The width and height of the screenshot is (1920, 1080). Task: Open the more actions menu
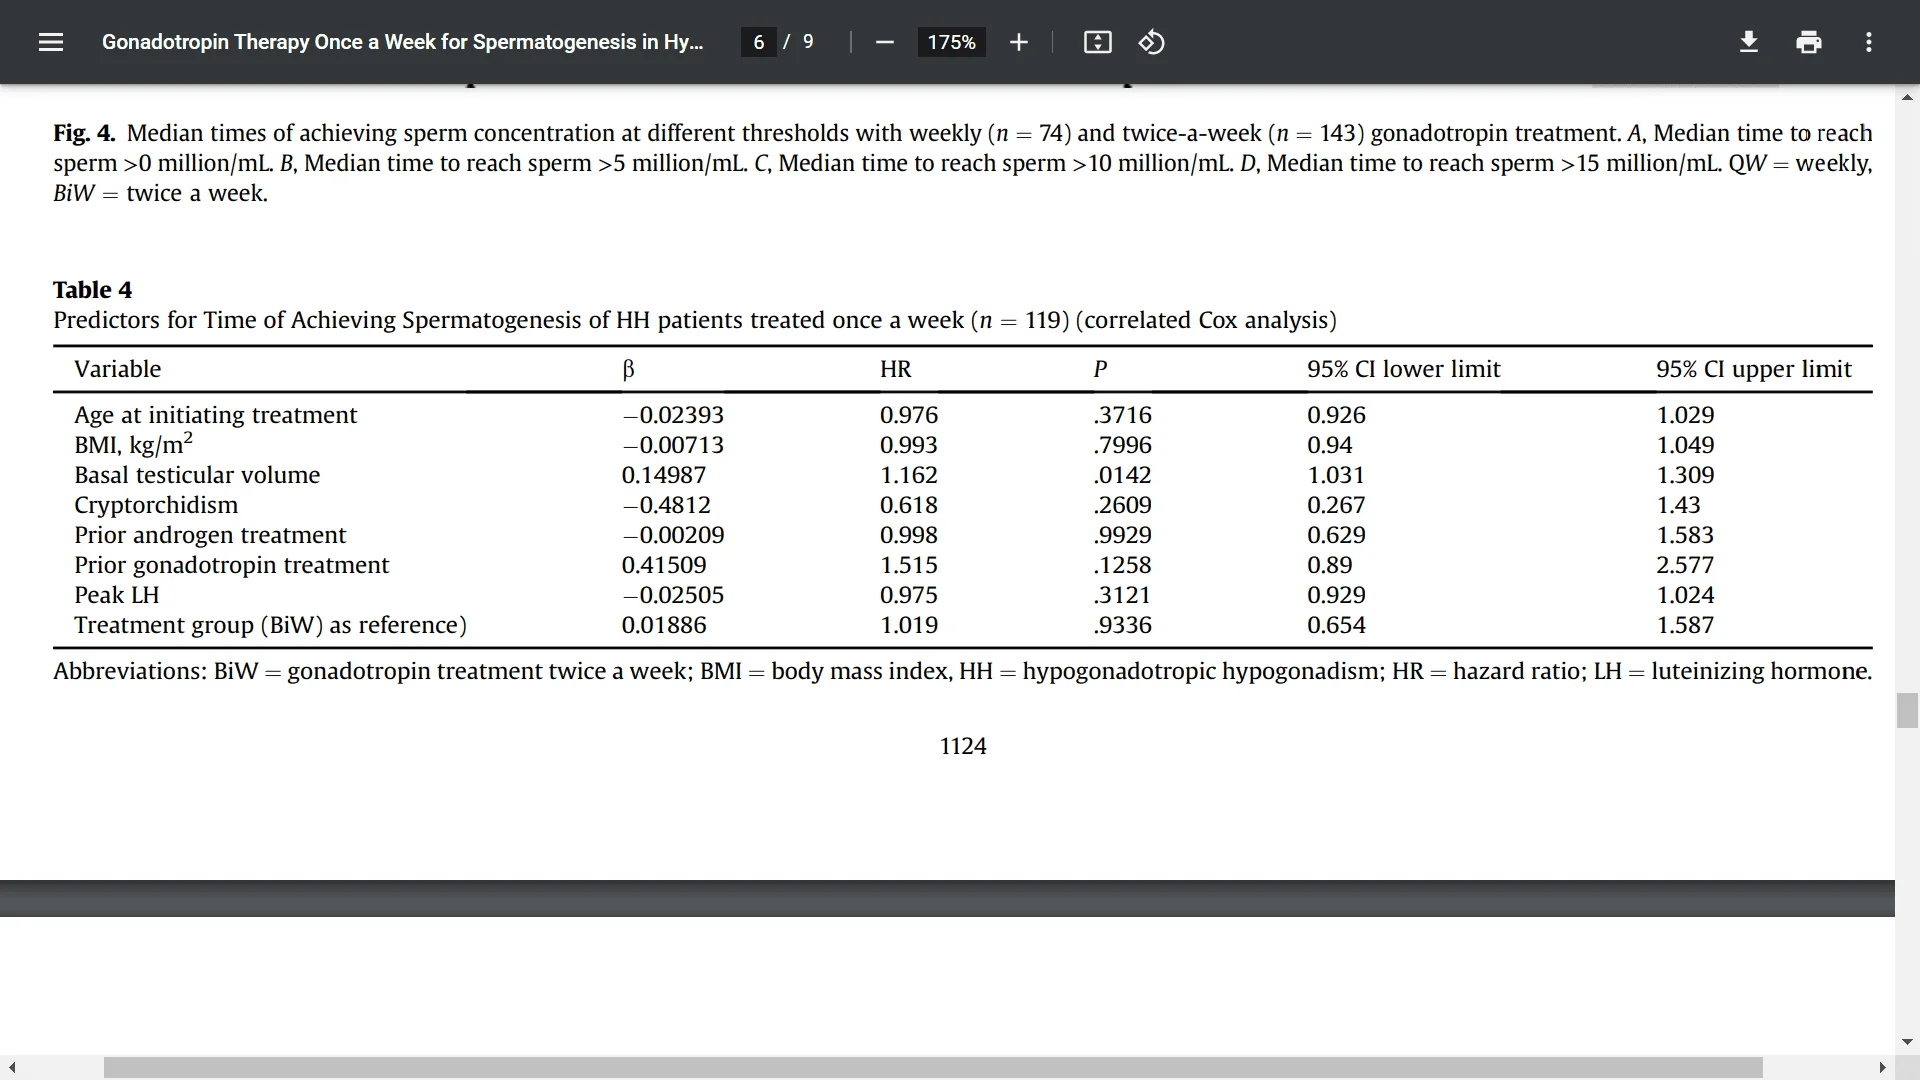point(1868,42)
